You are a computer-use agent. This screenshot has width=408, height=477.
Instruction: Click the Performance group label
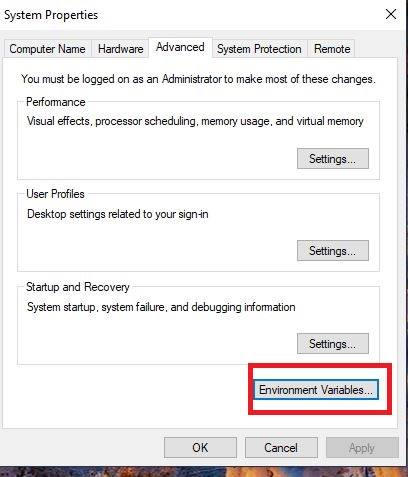point(56,102)
